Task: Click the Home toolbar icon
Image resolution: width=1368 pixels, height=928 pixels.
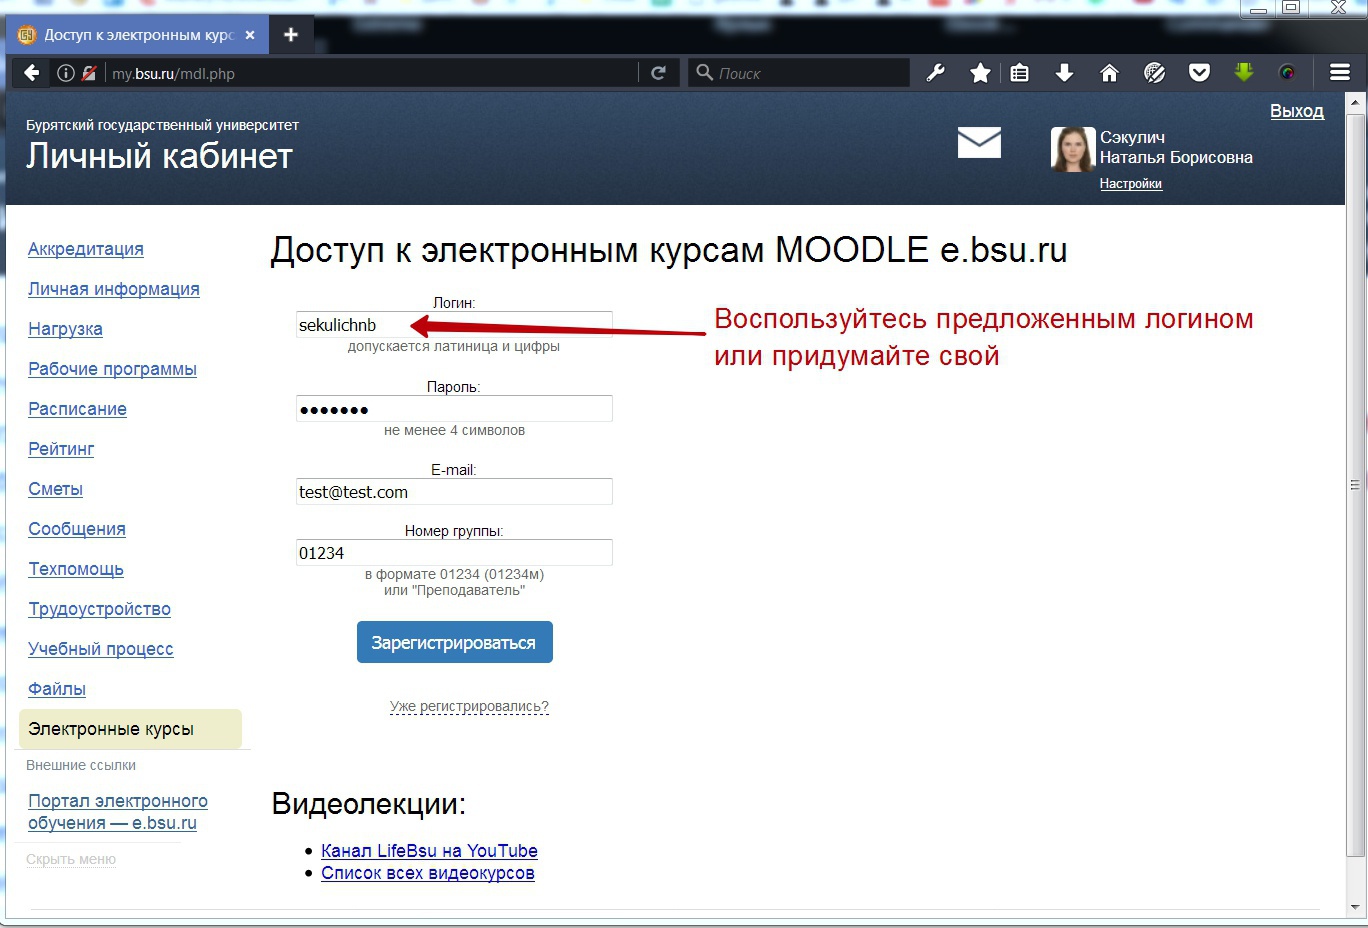Action: click(x=1109, y=72)
